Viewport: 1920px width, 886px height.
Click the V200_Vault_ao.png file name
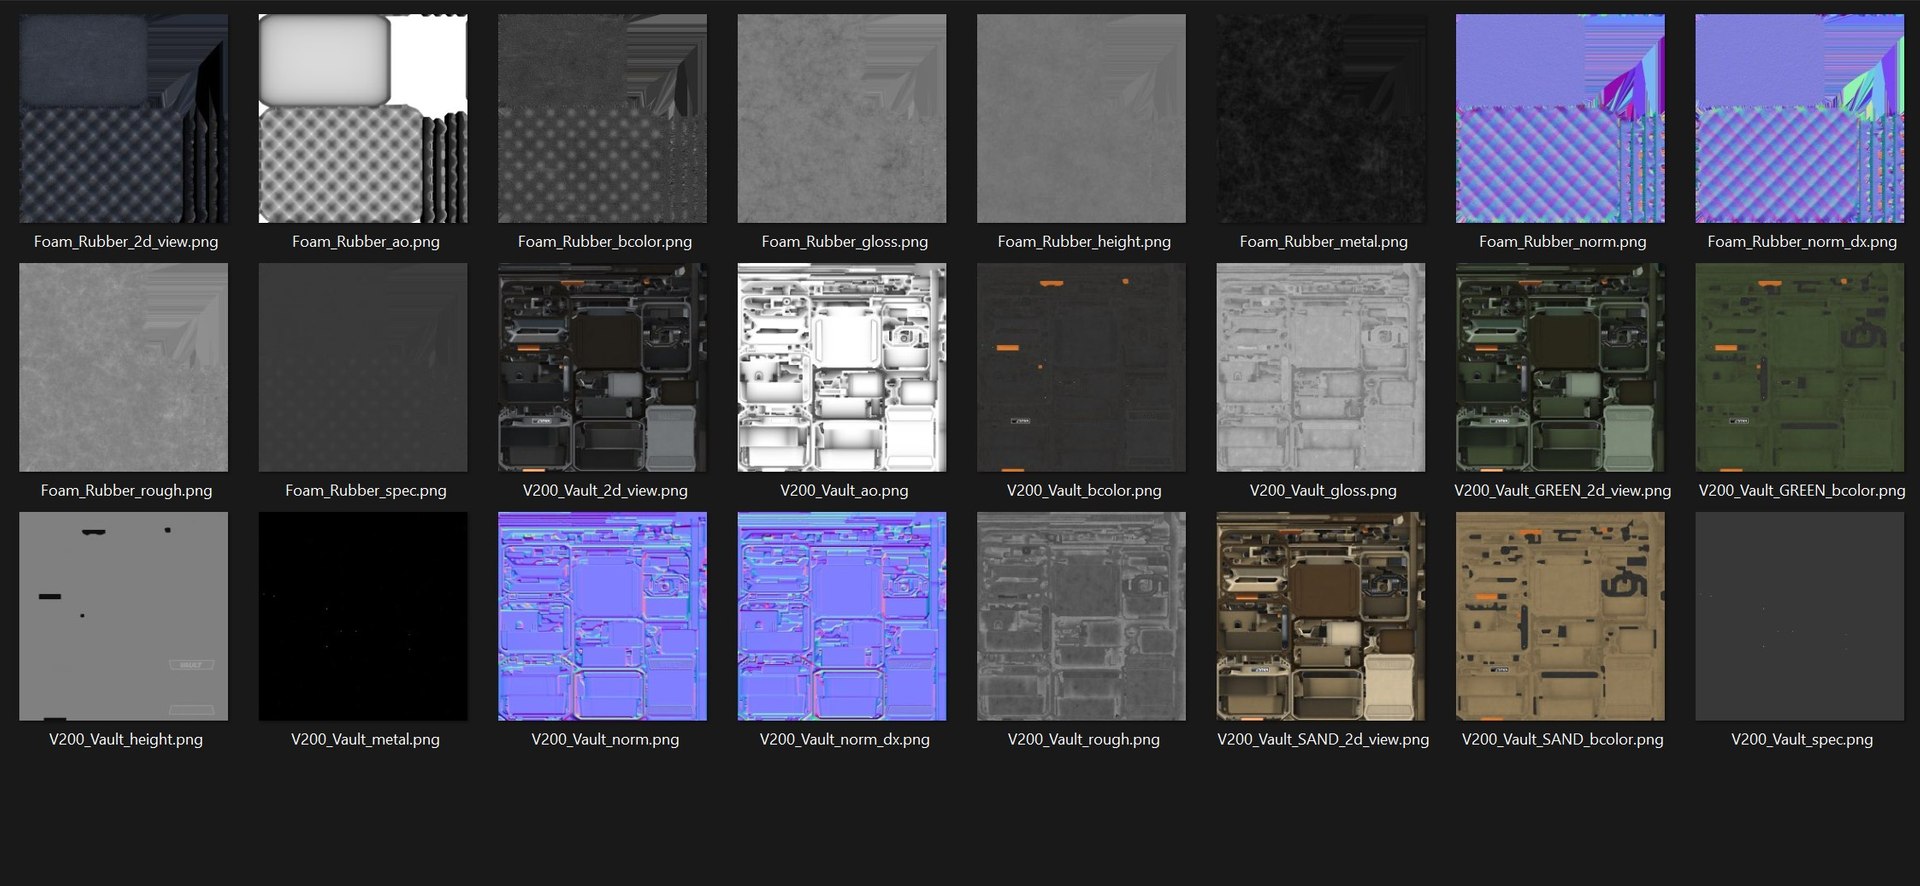click(845, 490)
